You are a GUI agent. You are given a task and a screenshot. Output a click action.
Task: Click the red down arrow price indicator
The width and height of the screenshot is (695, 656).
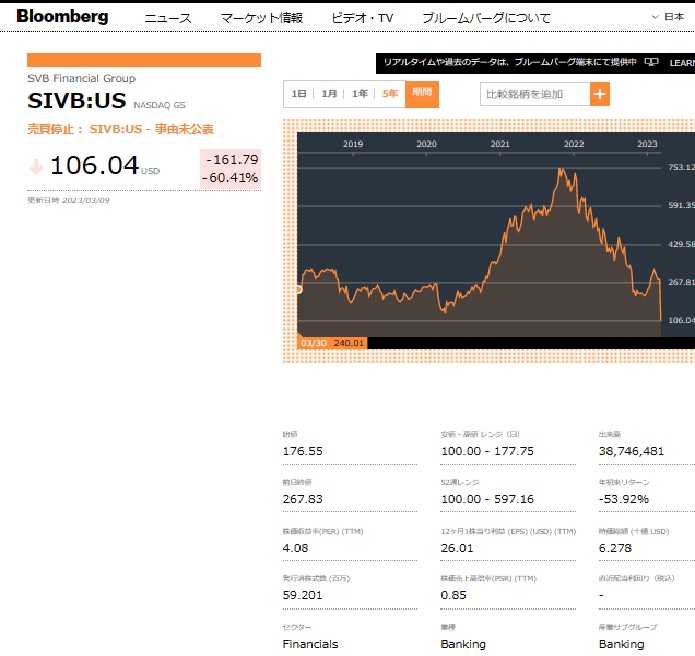point(36,167)
